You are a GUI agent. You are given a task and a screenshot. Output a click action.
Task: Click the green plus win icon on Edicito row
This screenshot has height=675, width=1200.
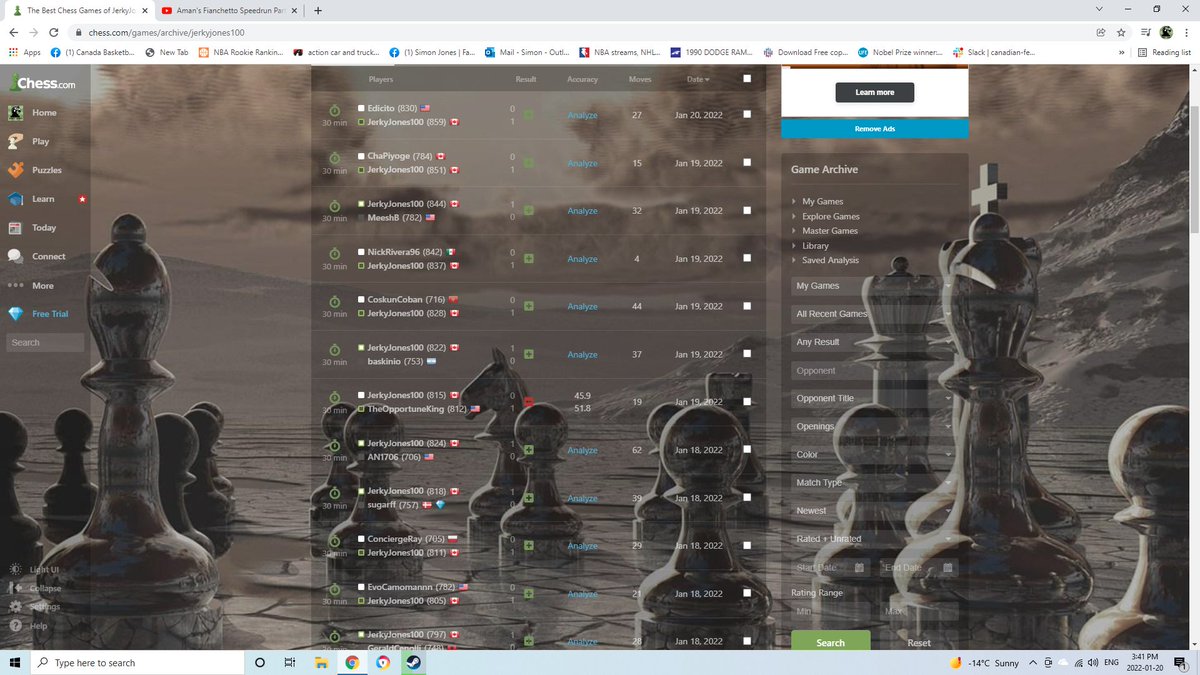coord(528,115)
